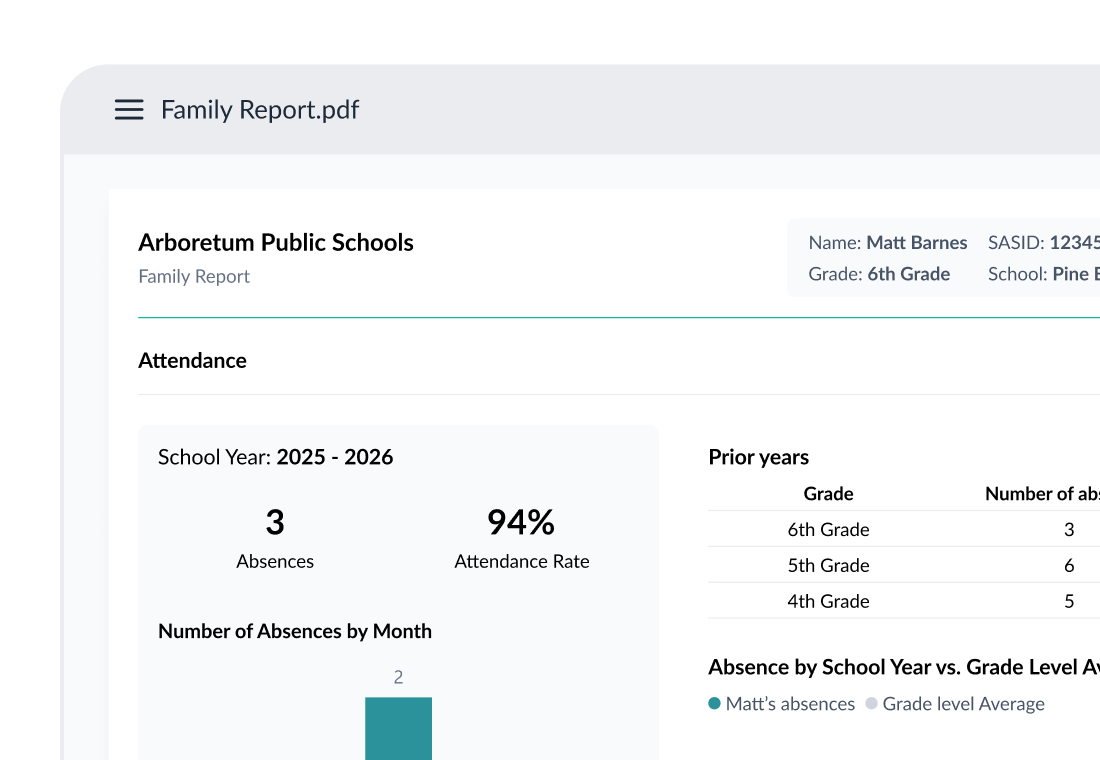The height and width of the screenshot is (760, 1100).
Task: Select School Year 2025 - 2026 text
Action: [276, 457]
